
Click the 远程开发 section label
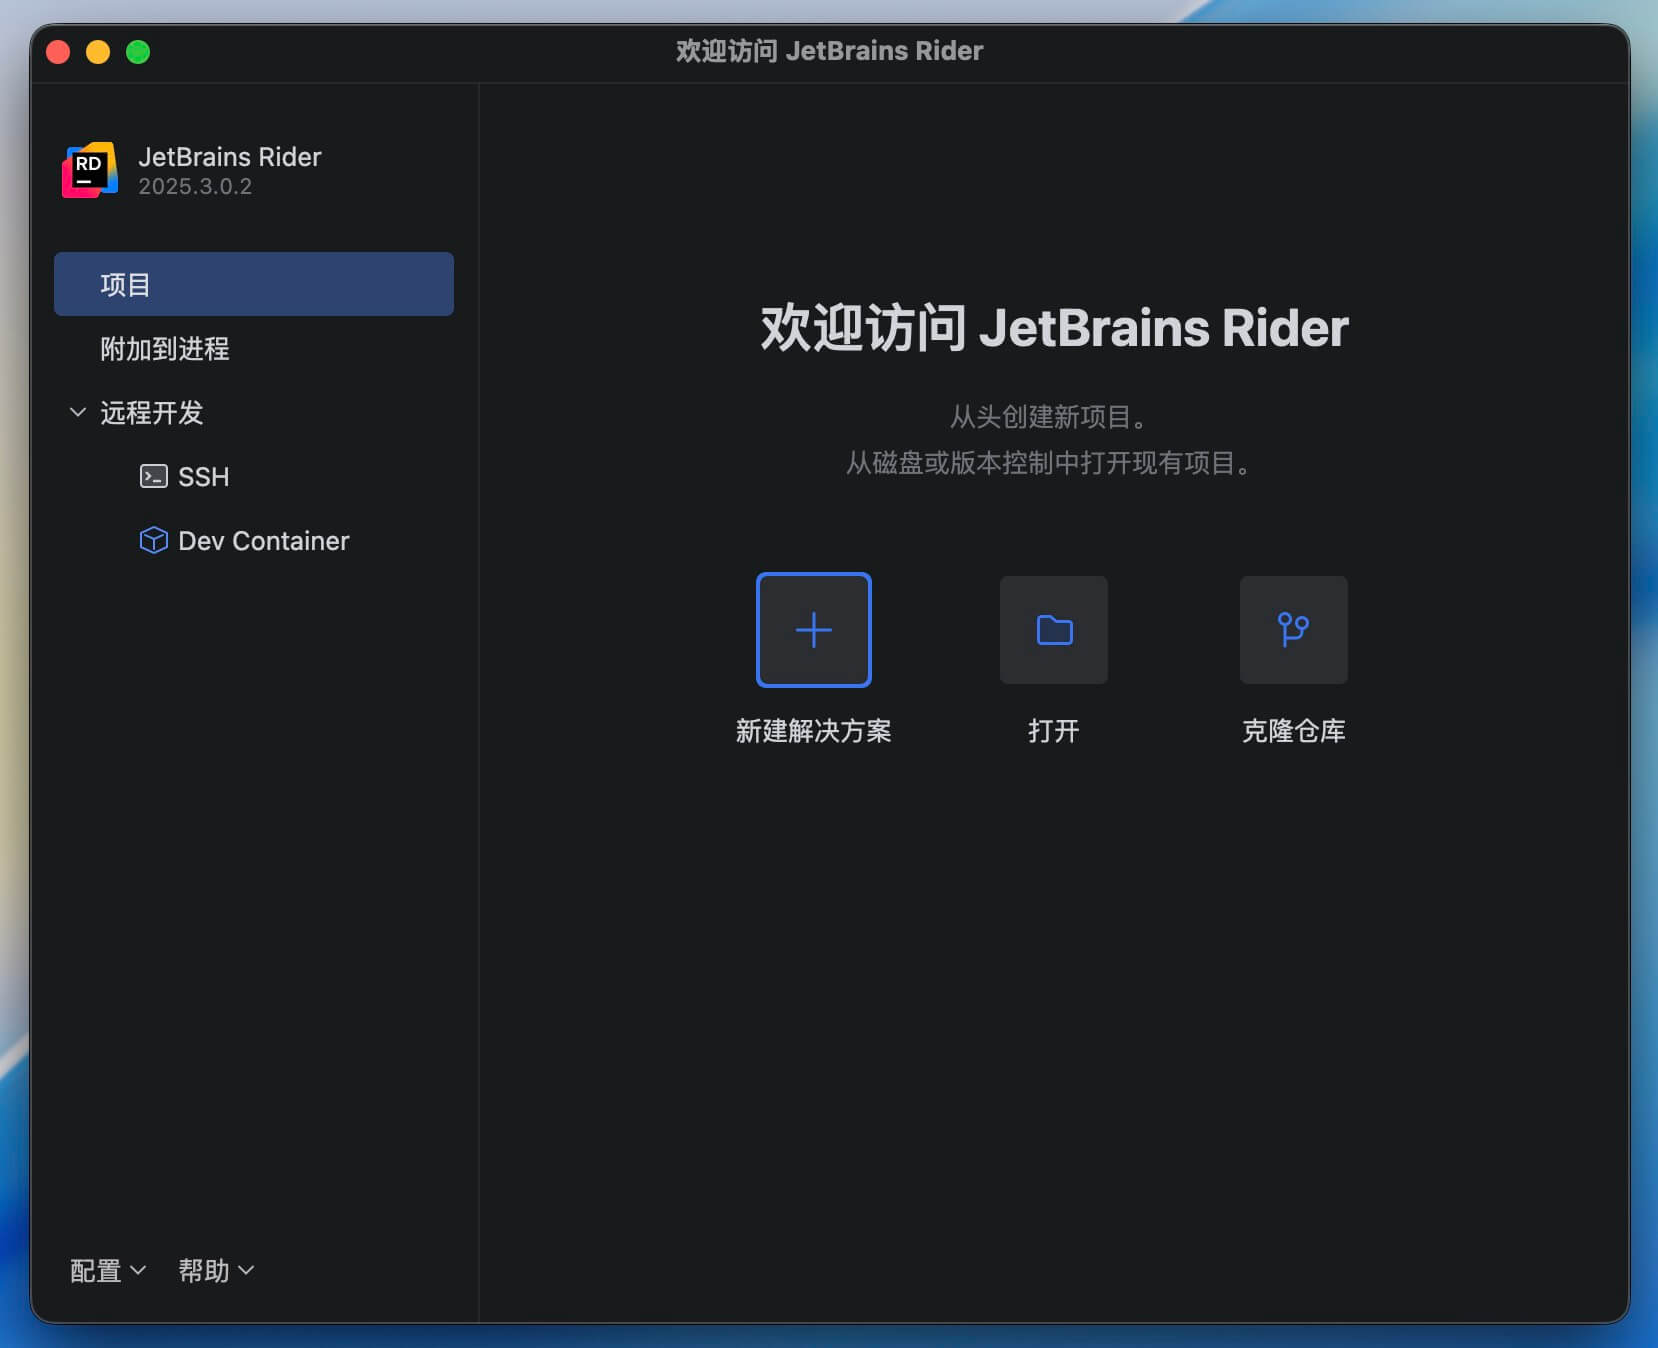coord(152,413)
